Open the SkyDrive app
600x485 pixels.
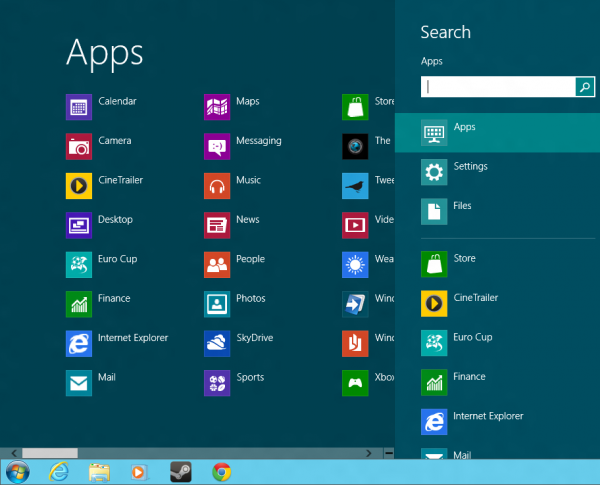(x=217, y=344)
